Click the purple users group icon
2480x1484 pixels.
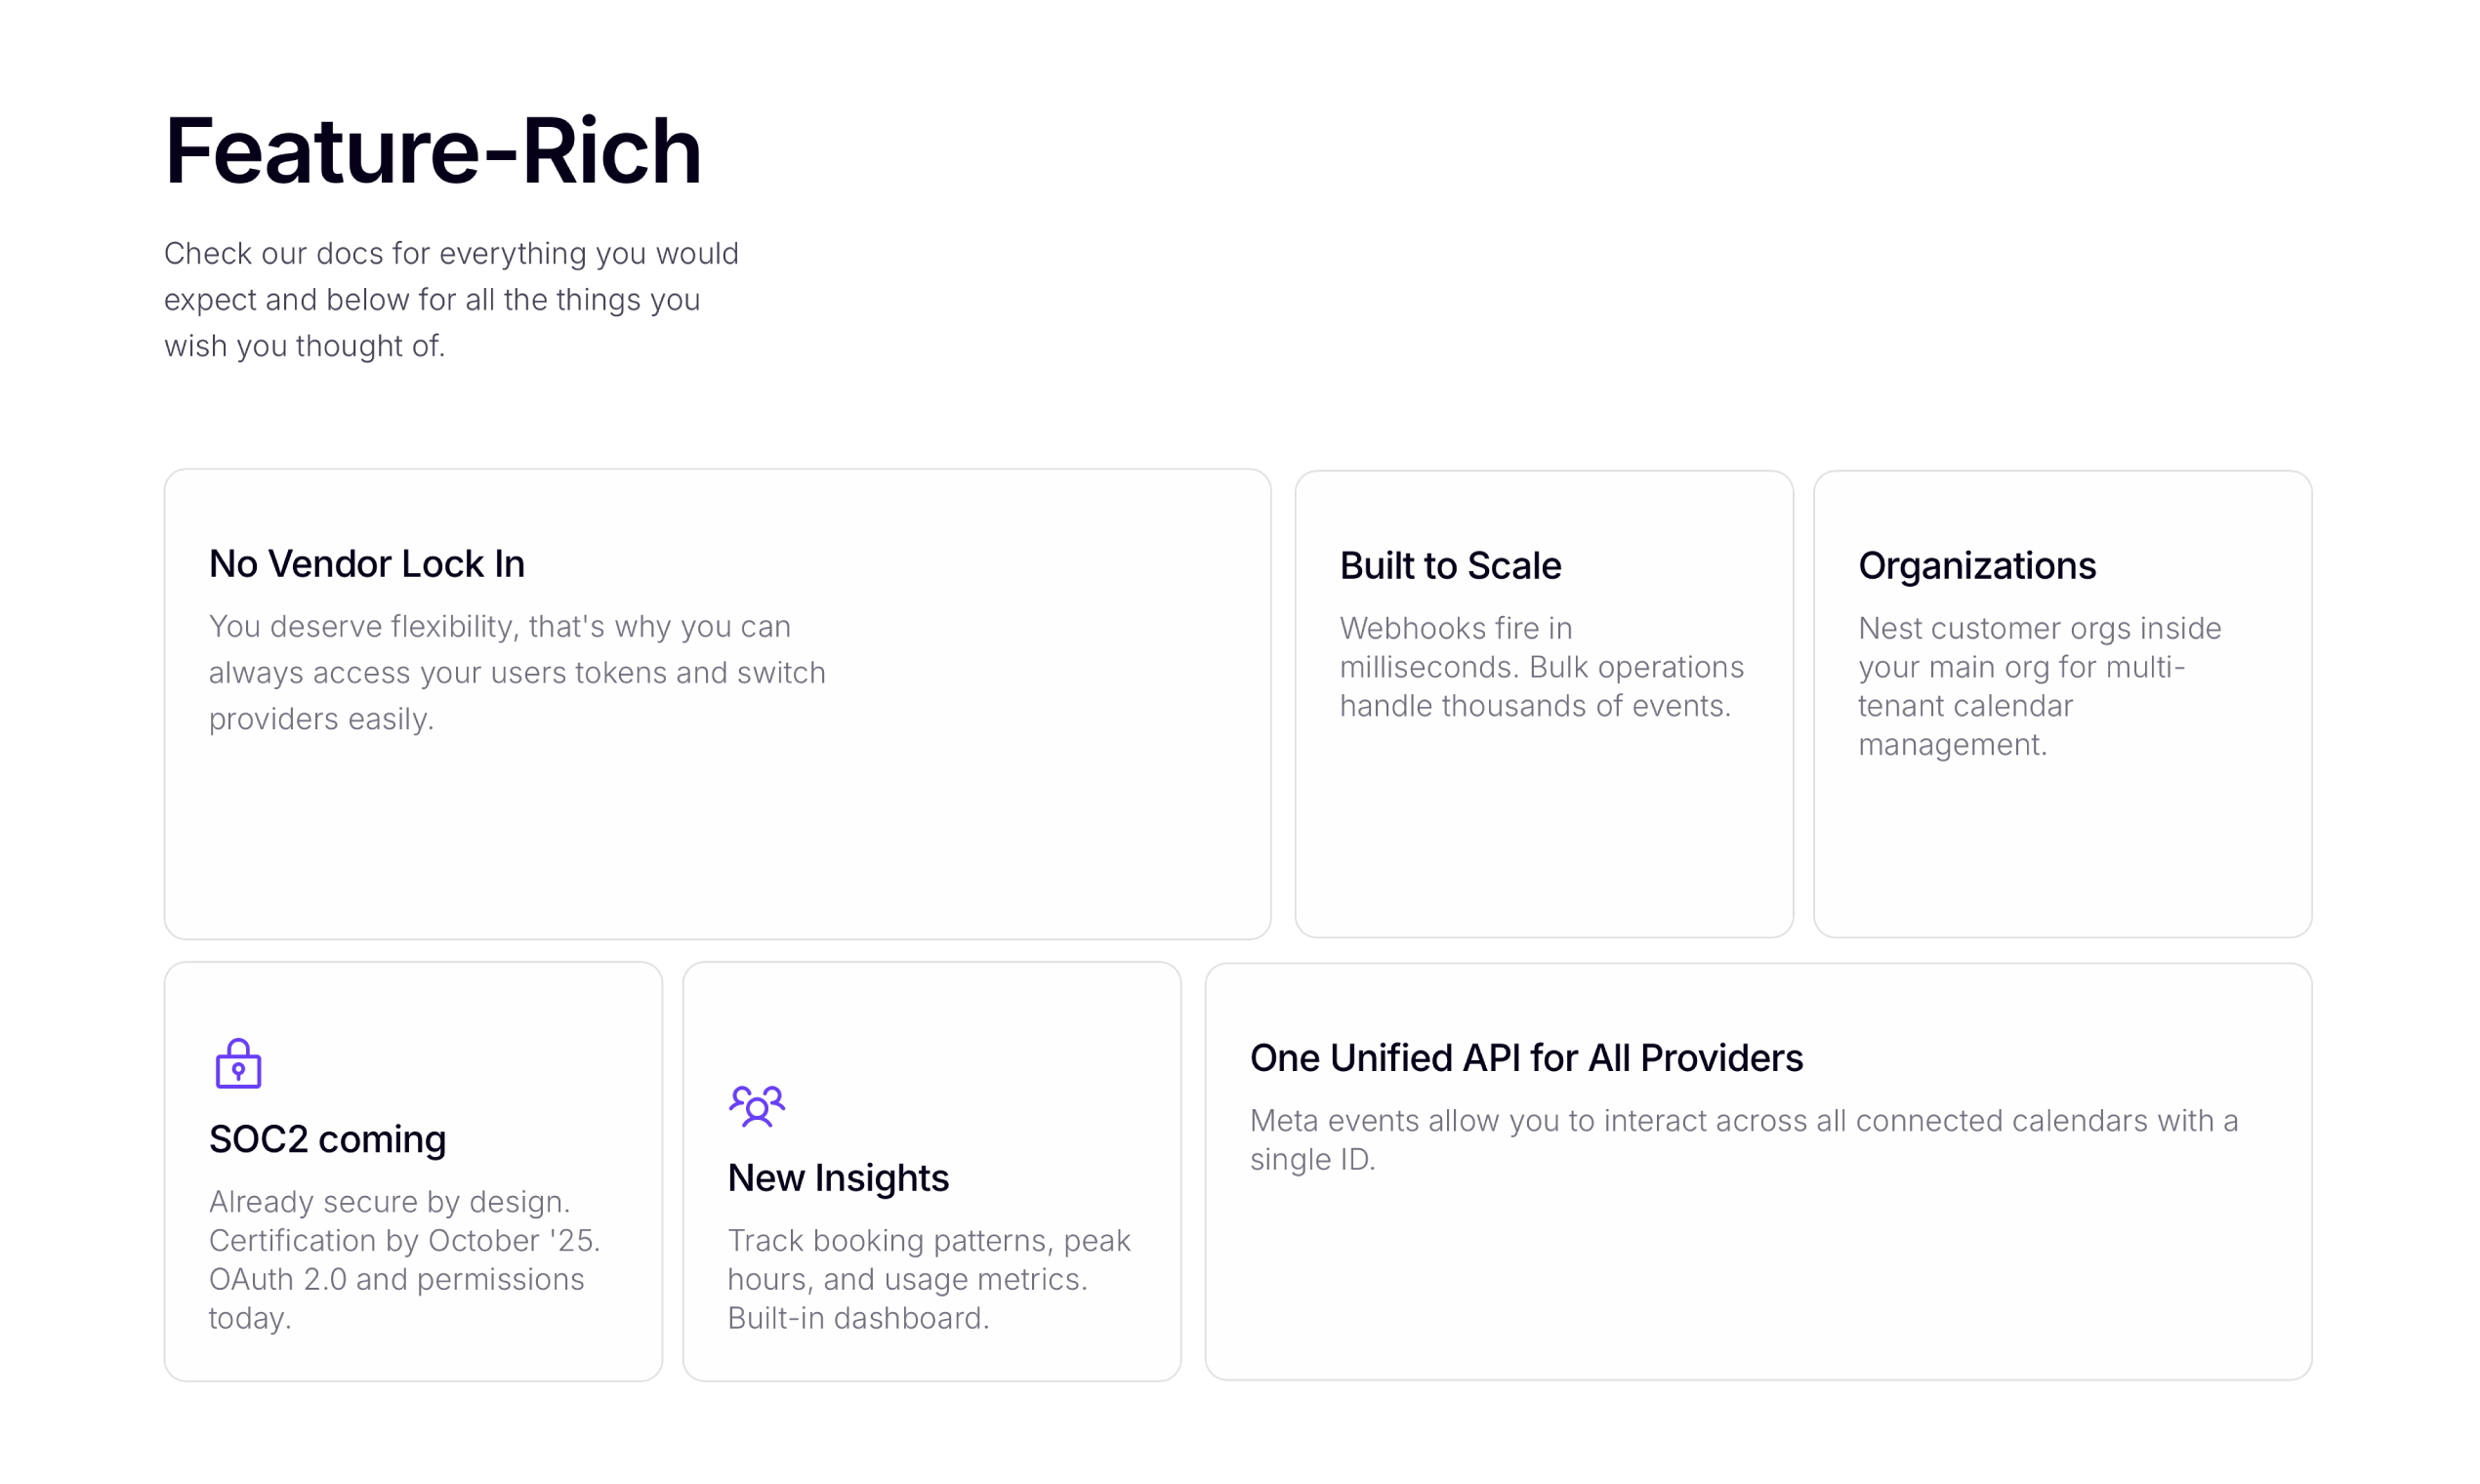click(757, 1105)
